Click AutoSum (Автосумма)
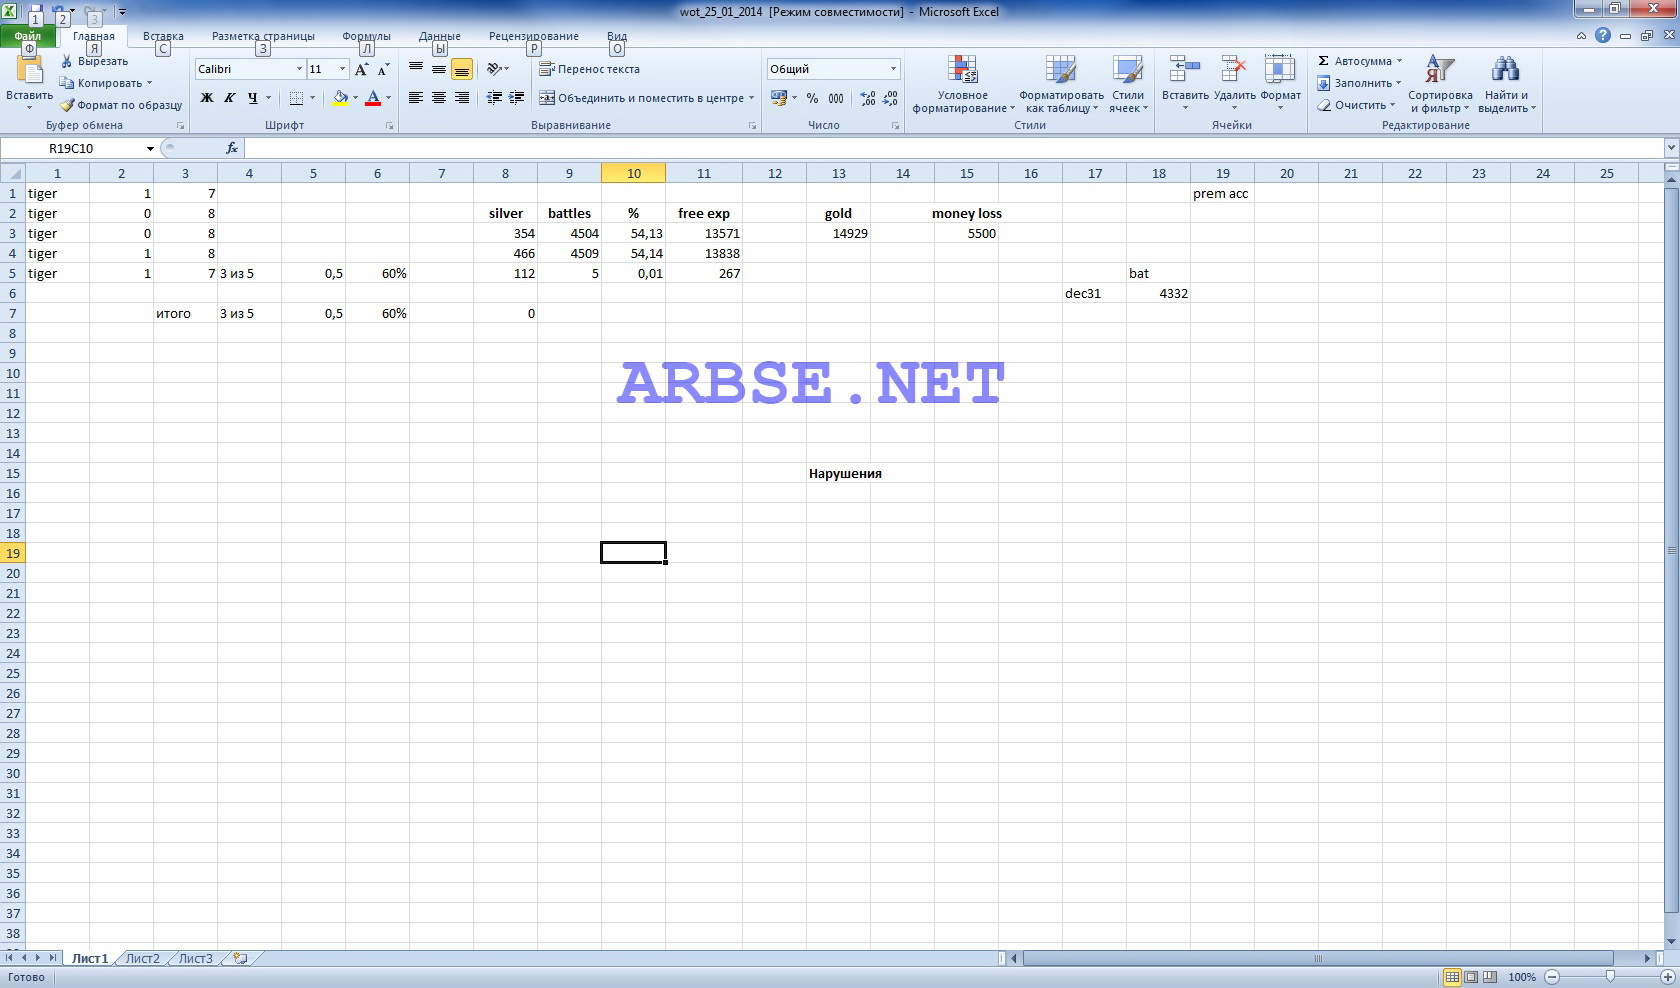Image resolution: width=1680 pixels, height=988 pixels. [x=1358, y=61]
